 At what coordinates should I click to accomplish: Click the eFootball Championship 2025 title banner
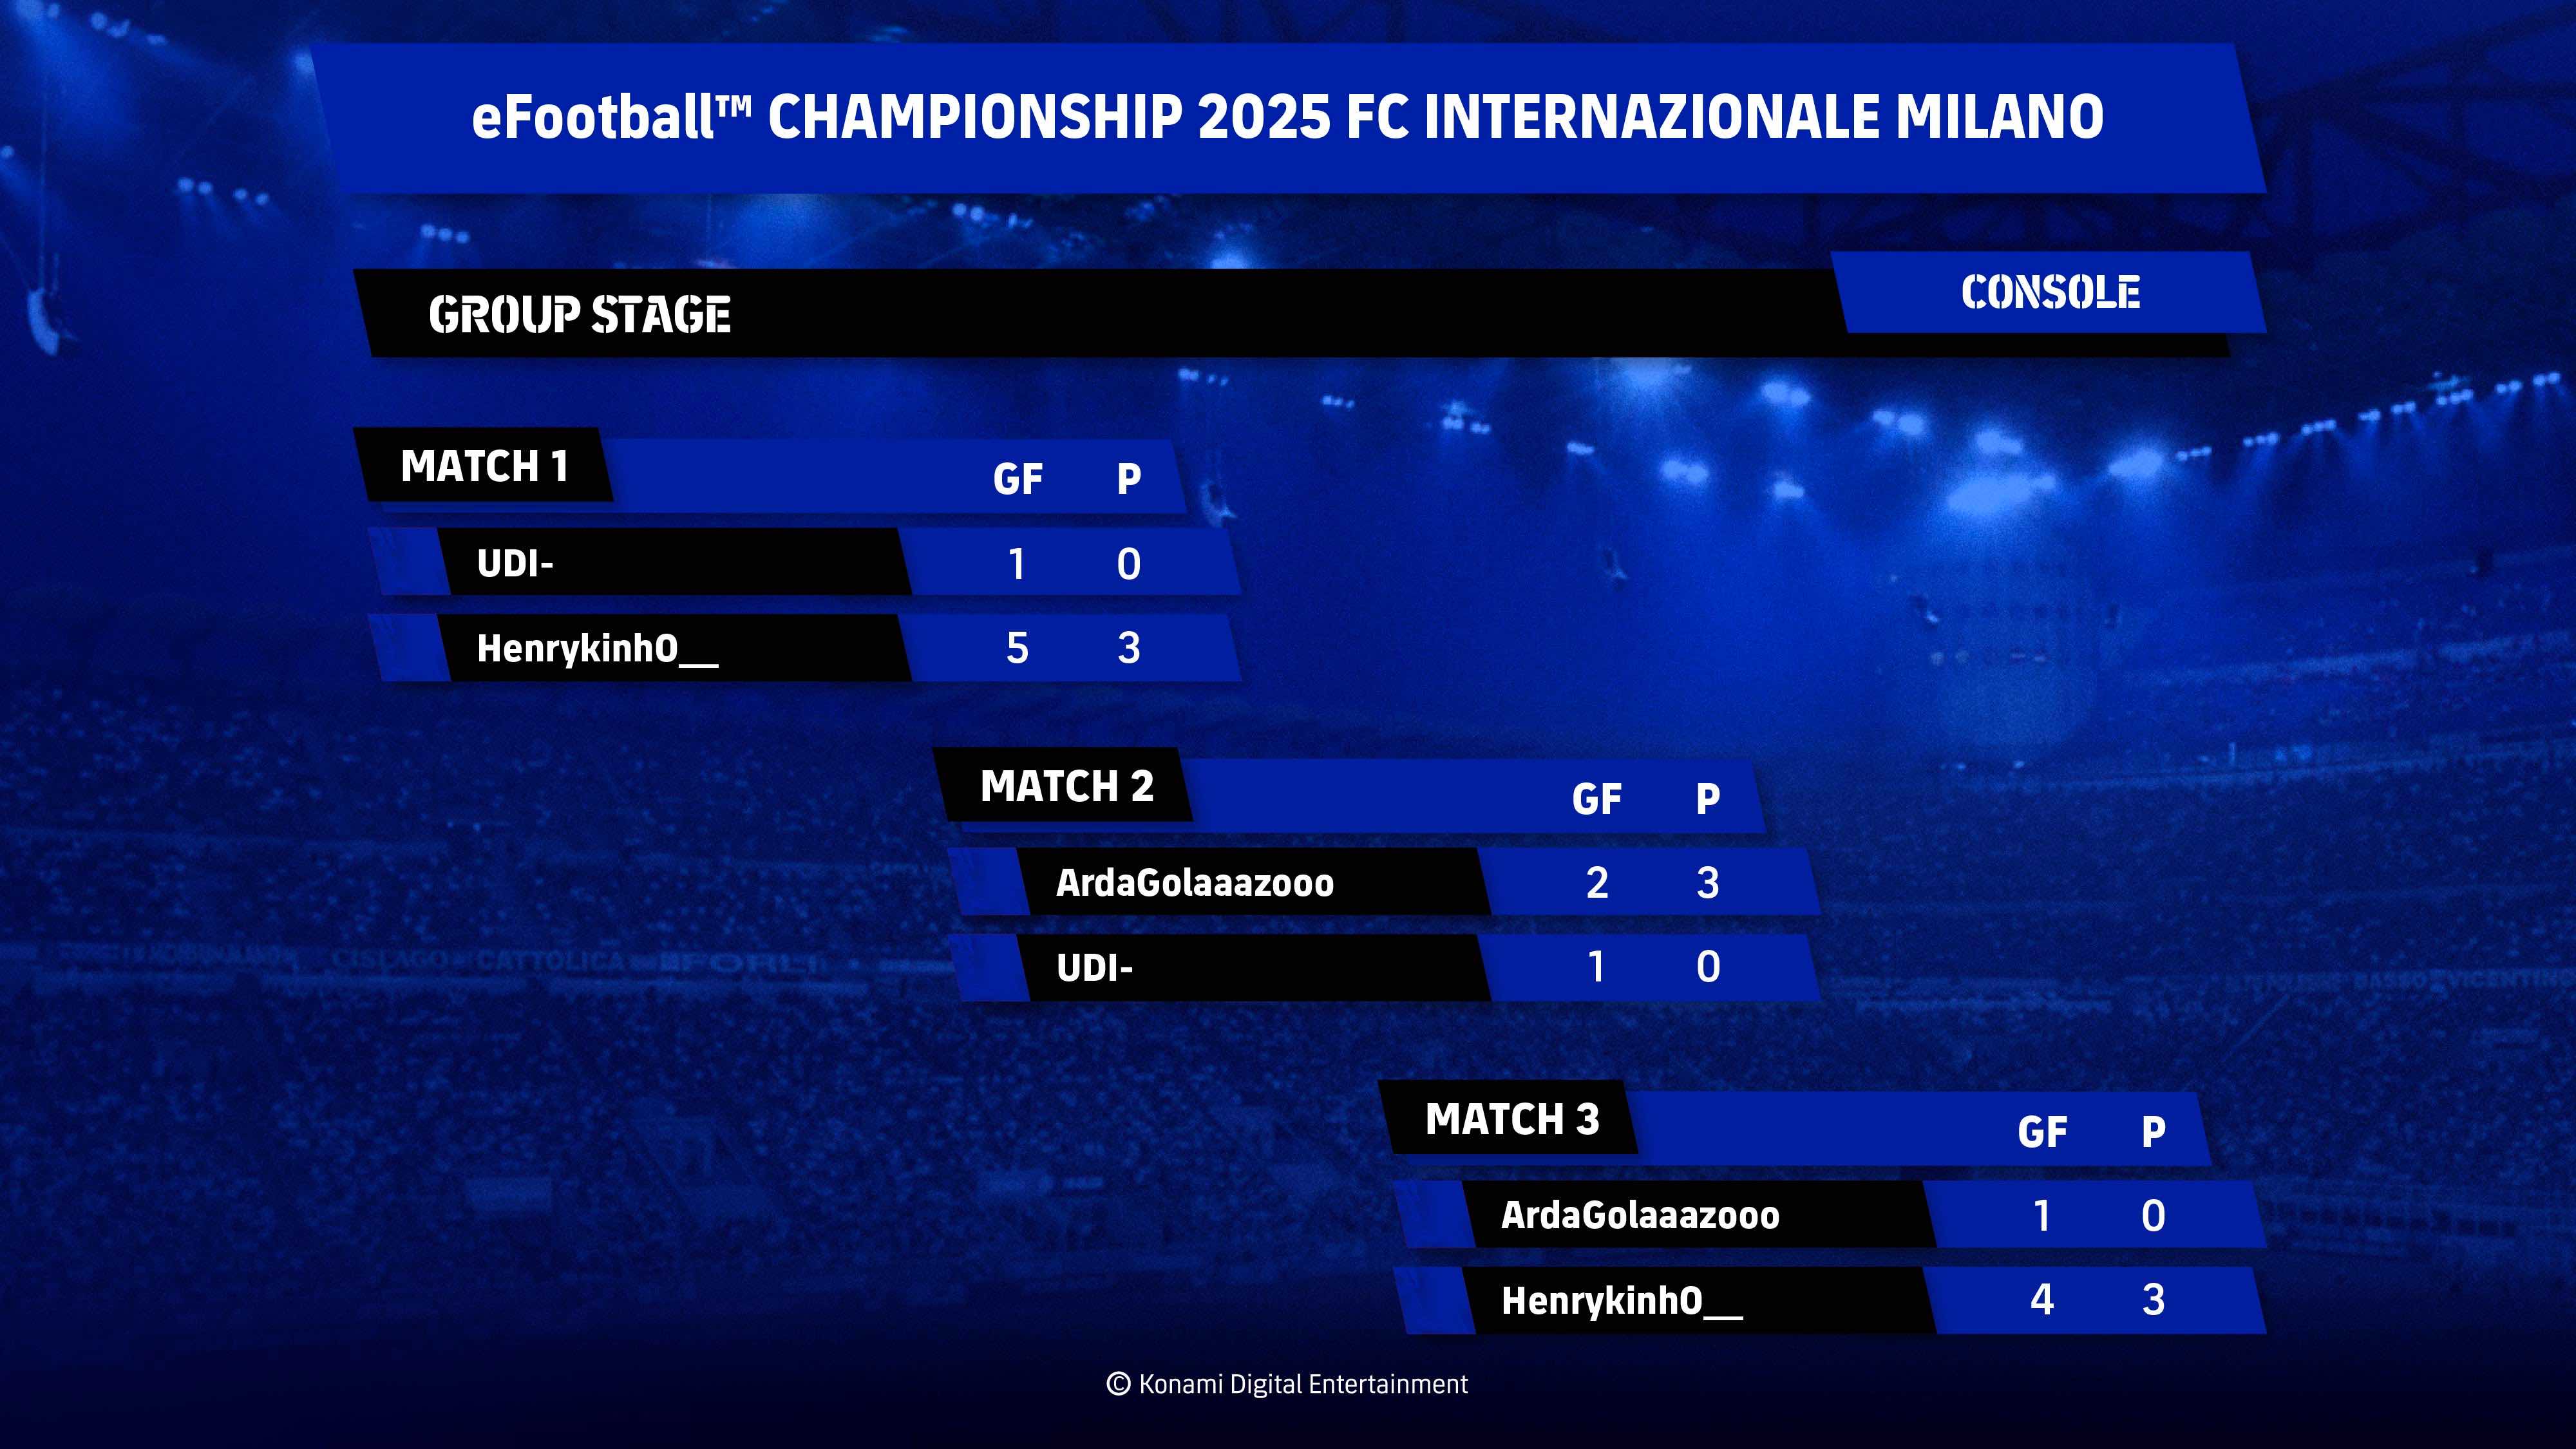click(x=1288, y=117)
